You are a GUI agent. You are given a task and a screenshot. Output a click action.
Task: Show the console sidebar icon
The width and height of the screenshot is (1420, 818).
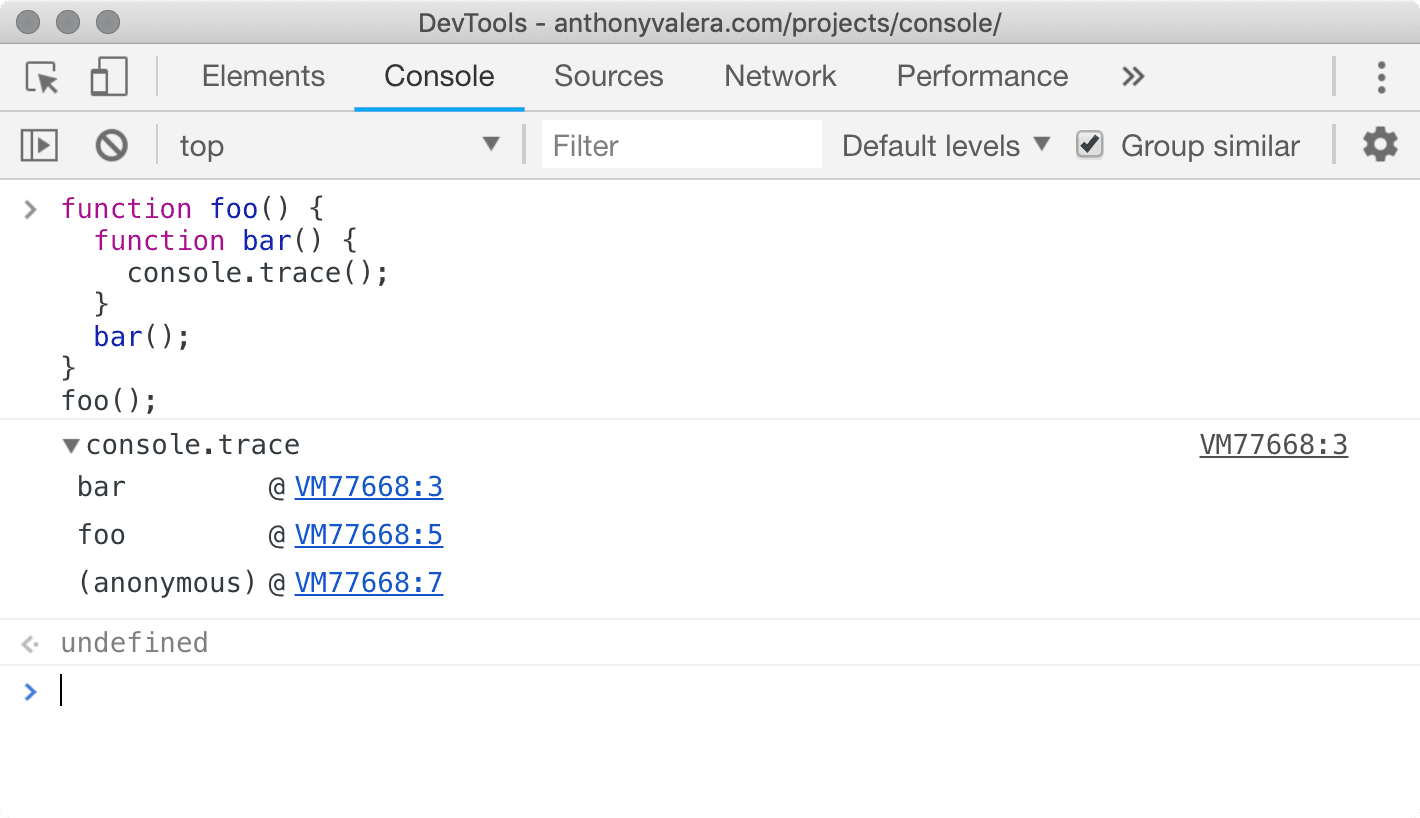coord(39,144)
